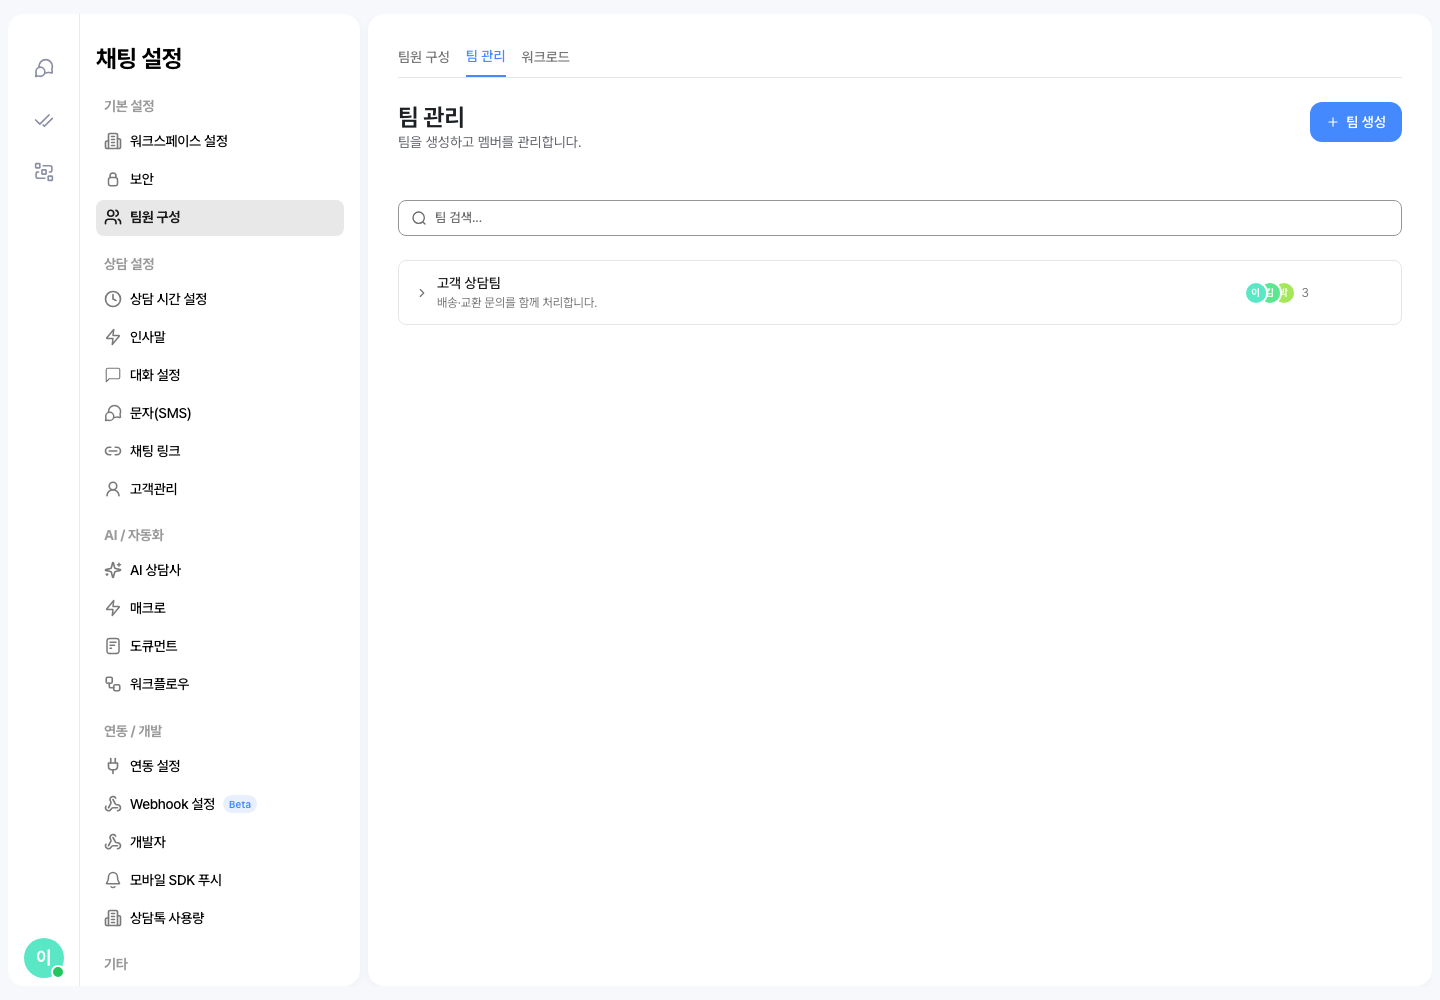1440x1000 pixels.
Task: Click the plug icon beside 연동 설정
Action: tap(113, 766)
